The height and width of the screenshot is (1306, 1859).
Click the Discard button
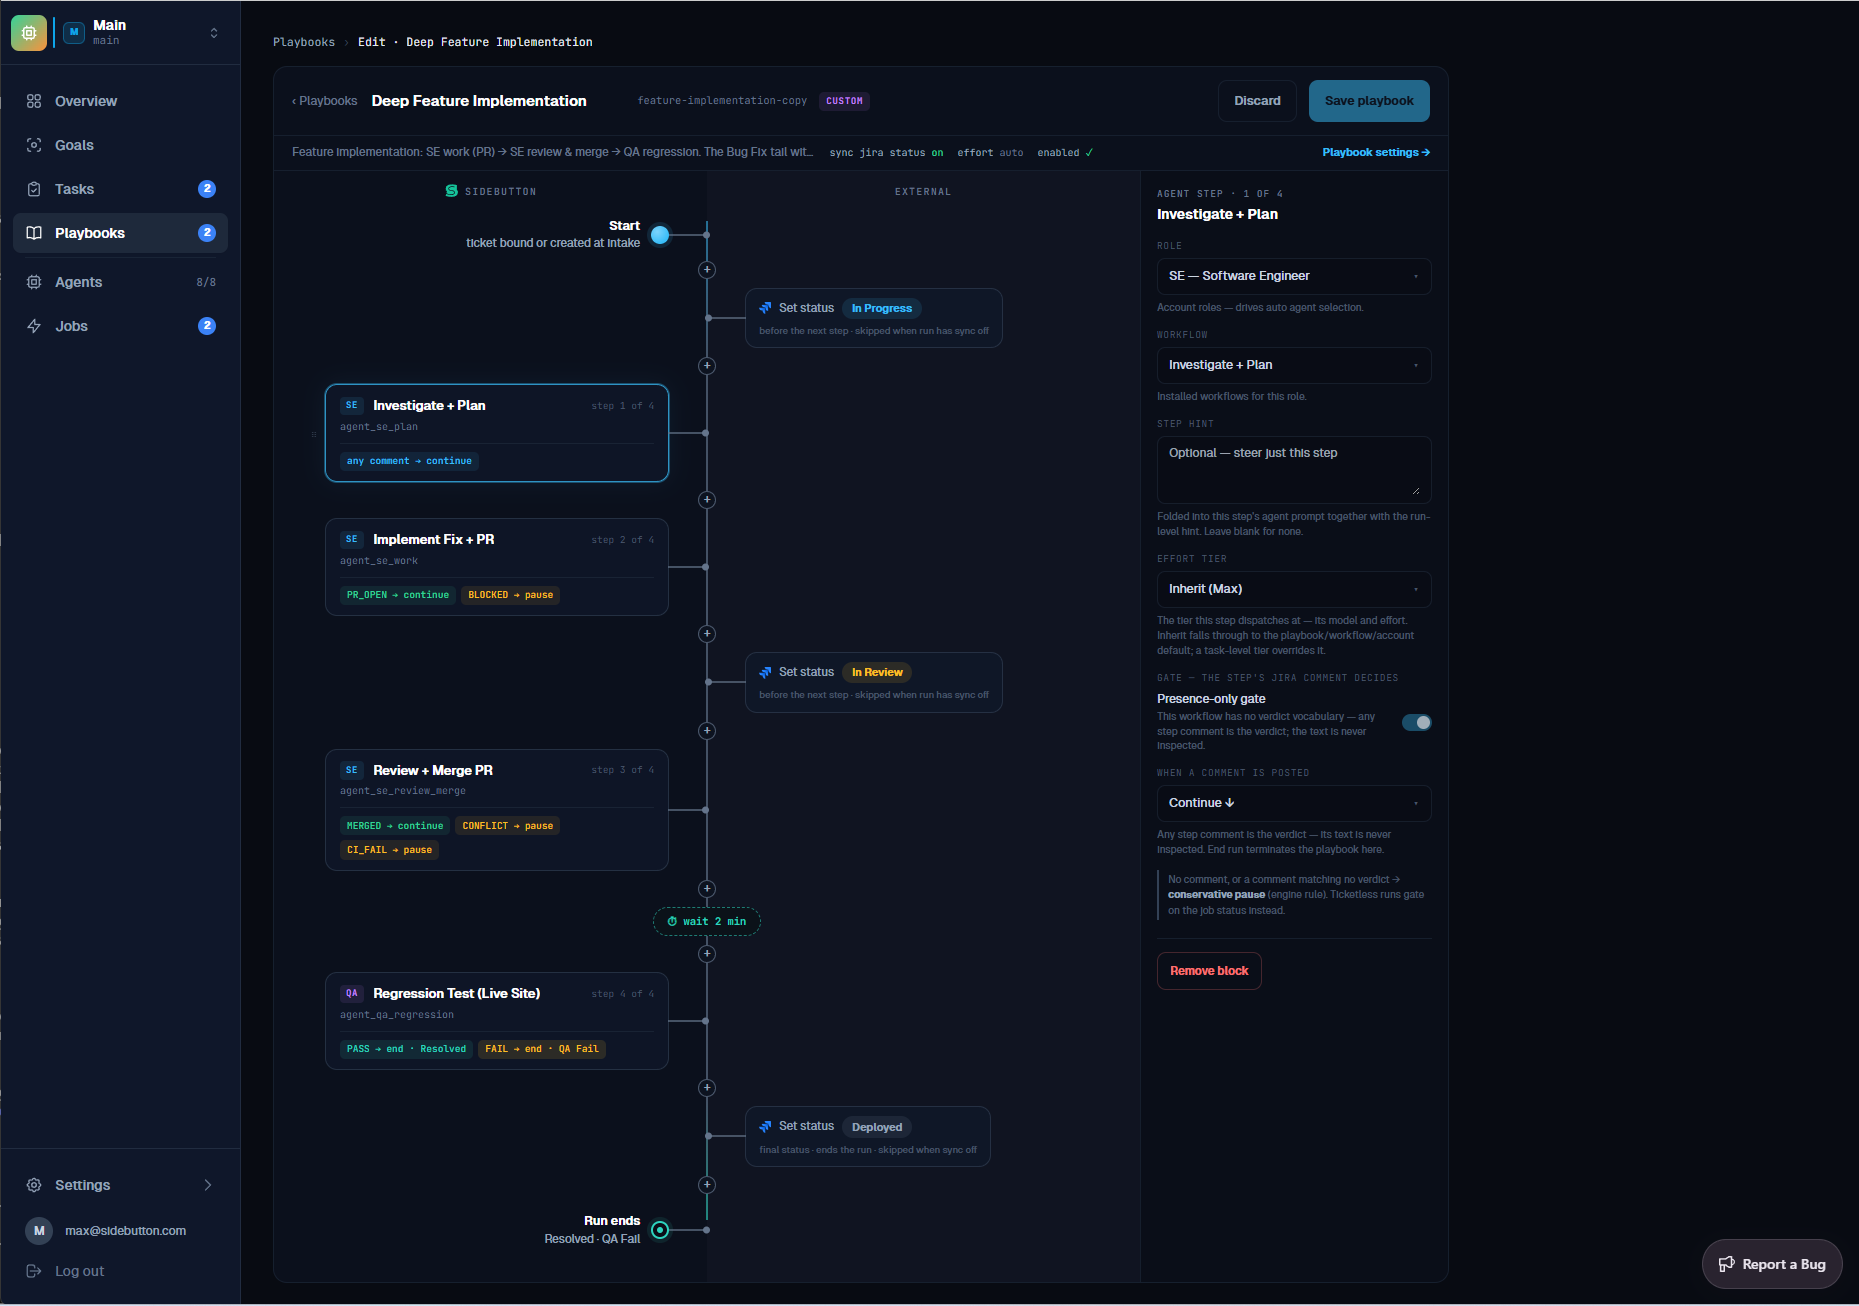click(x=1257, y=101)
